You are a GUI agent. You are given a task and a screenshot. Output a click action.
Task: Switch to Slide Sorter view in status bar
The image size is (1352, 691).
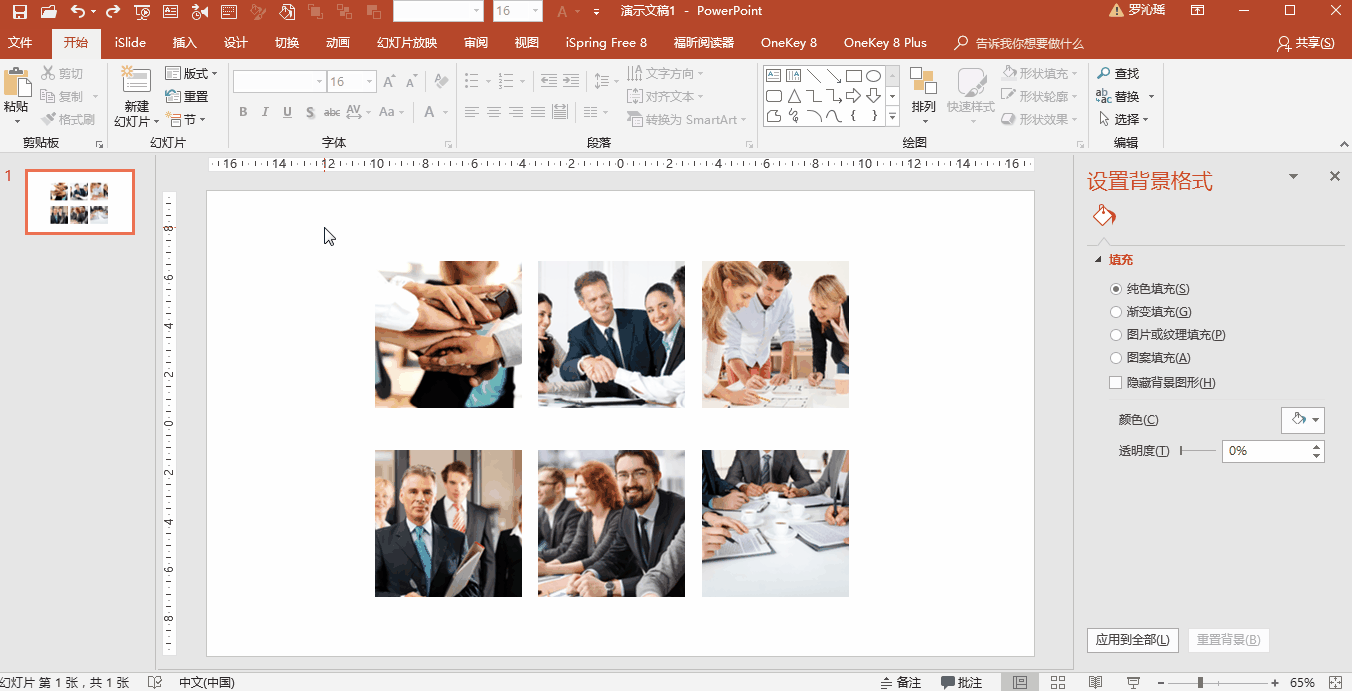1058,682
